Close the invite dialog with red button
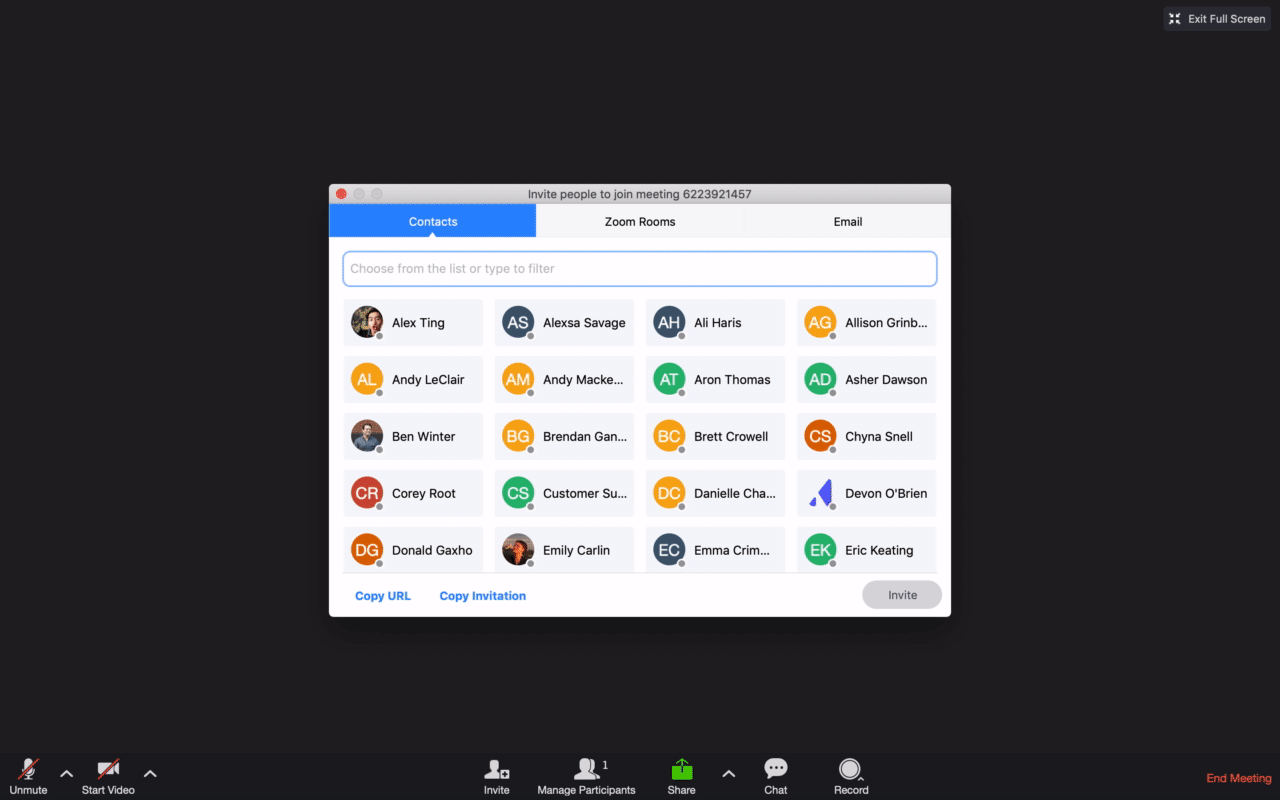 coord(341,194)
